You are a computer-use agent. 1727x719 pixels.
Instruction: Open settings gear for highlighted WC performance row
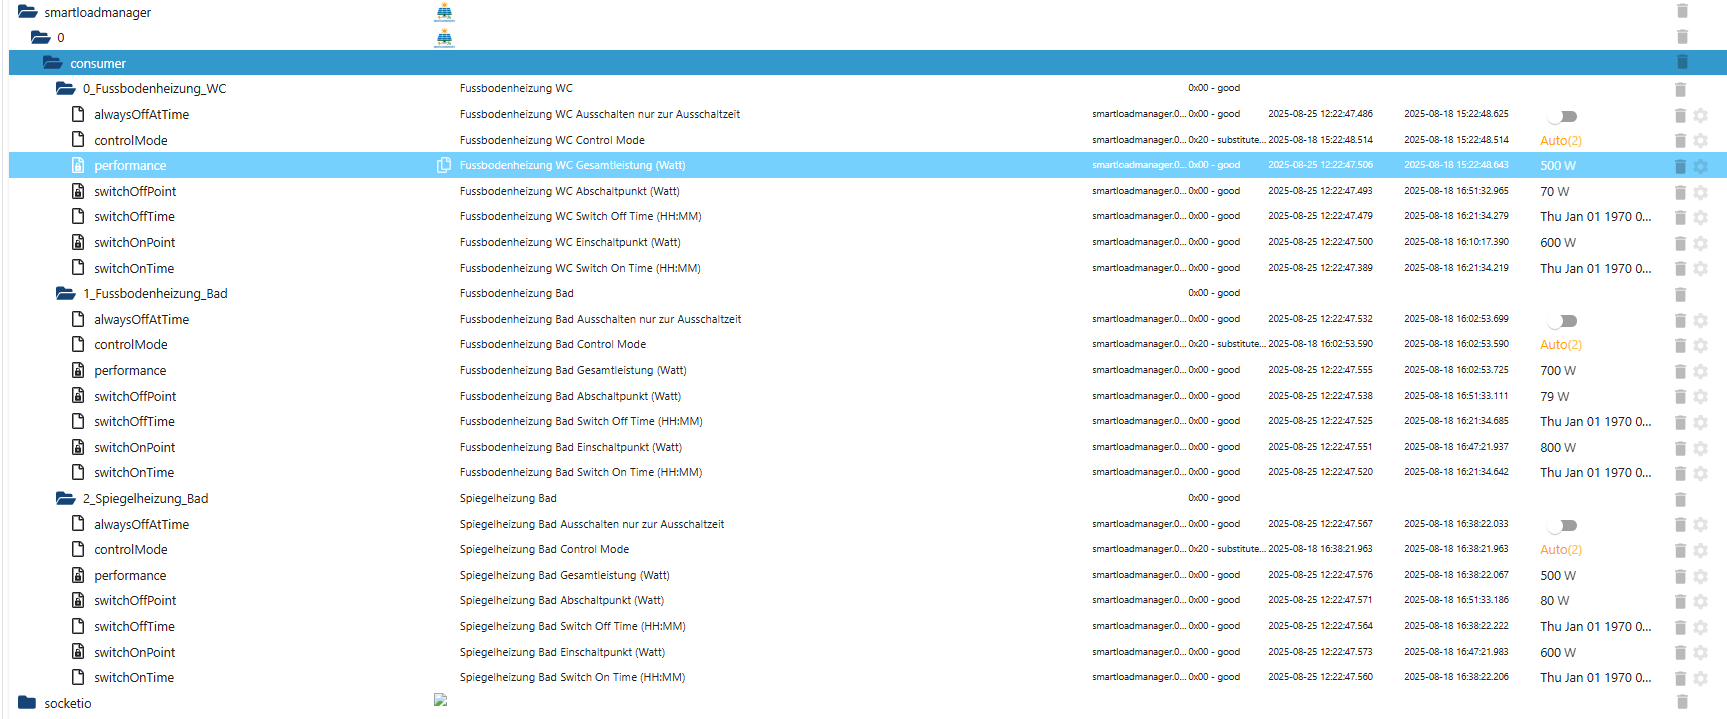(x=1701, y=167)
